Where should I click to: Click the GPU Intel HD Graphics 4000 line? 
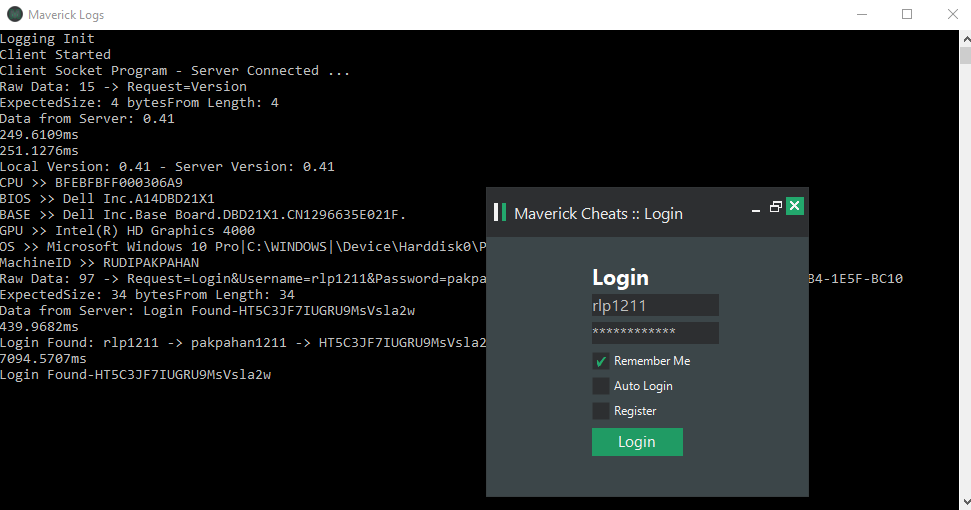click(x=127, y=231)
